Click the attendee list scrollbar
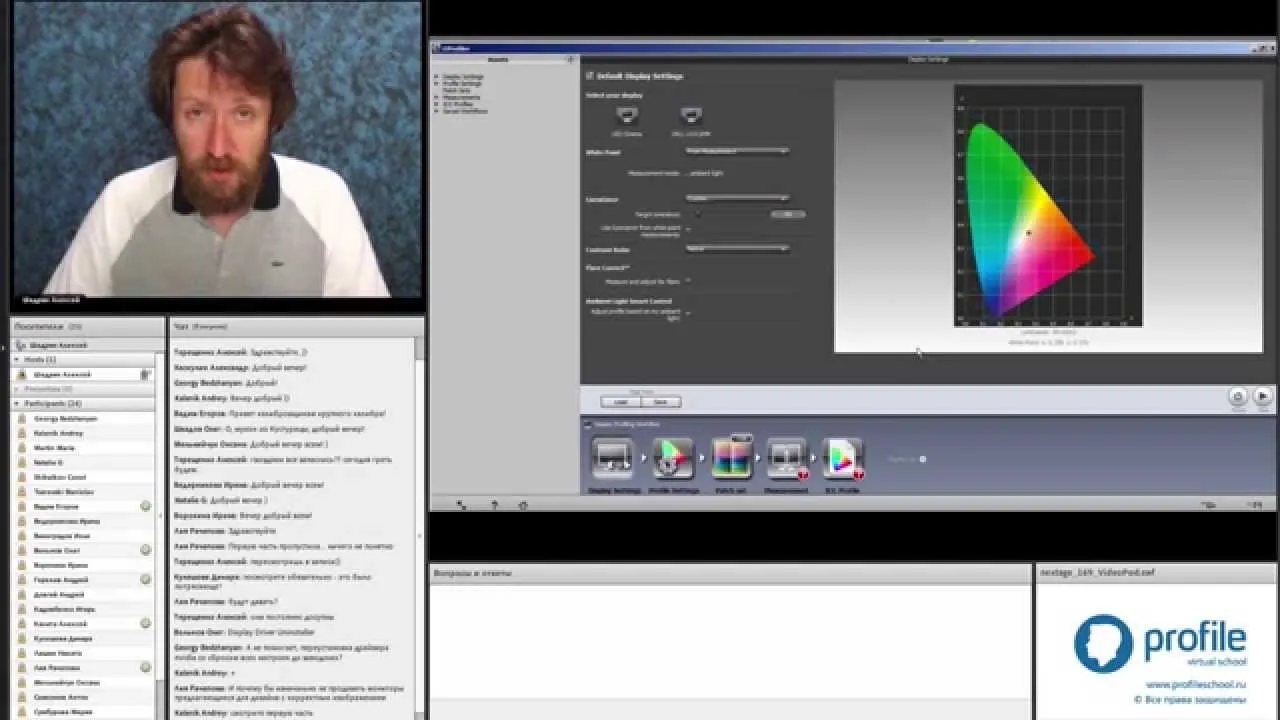Image resolution: width=1280 pixels, height=720 pixels. pos(160,535)
